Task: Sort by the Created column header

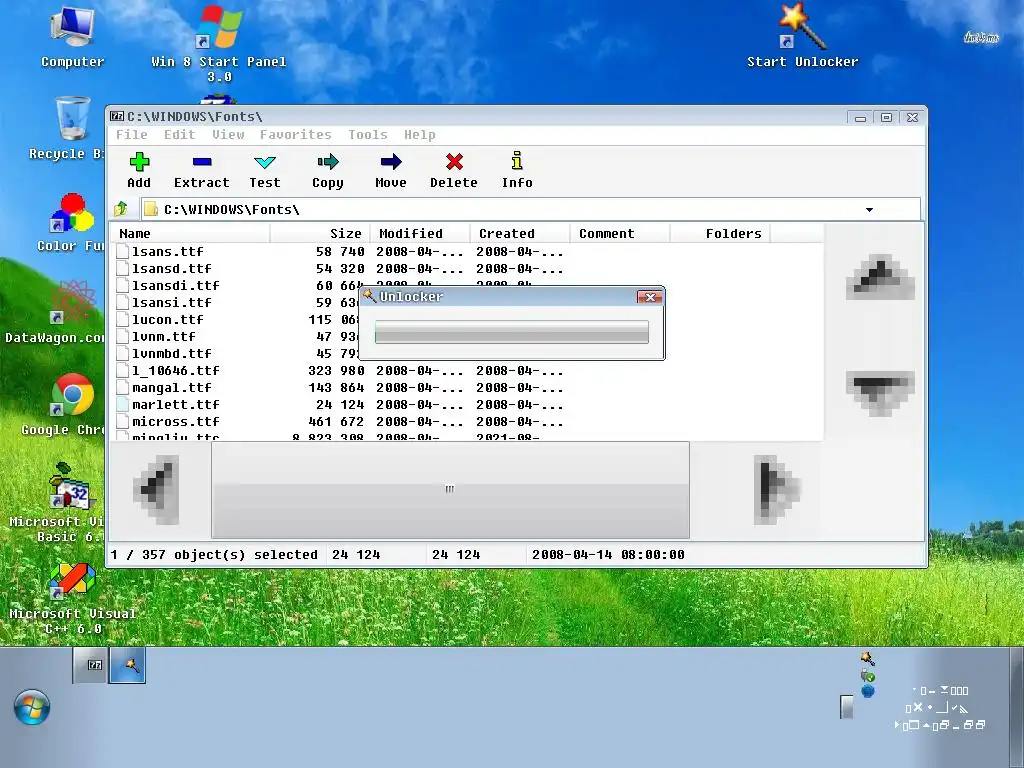Action: (x=520, y=233)
